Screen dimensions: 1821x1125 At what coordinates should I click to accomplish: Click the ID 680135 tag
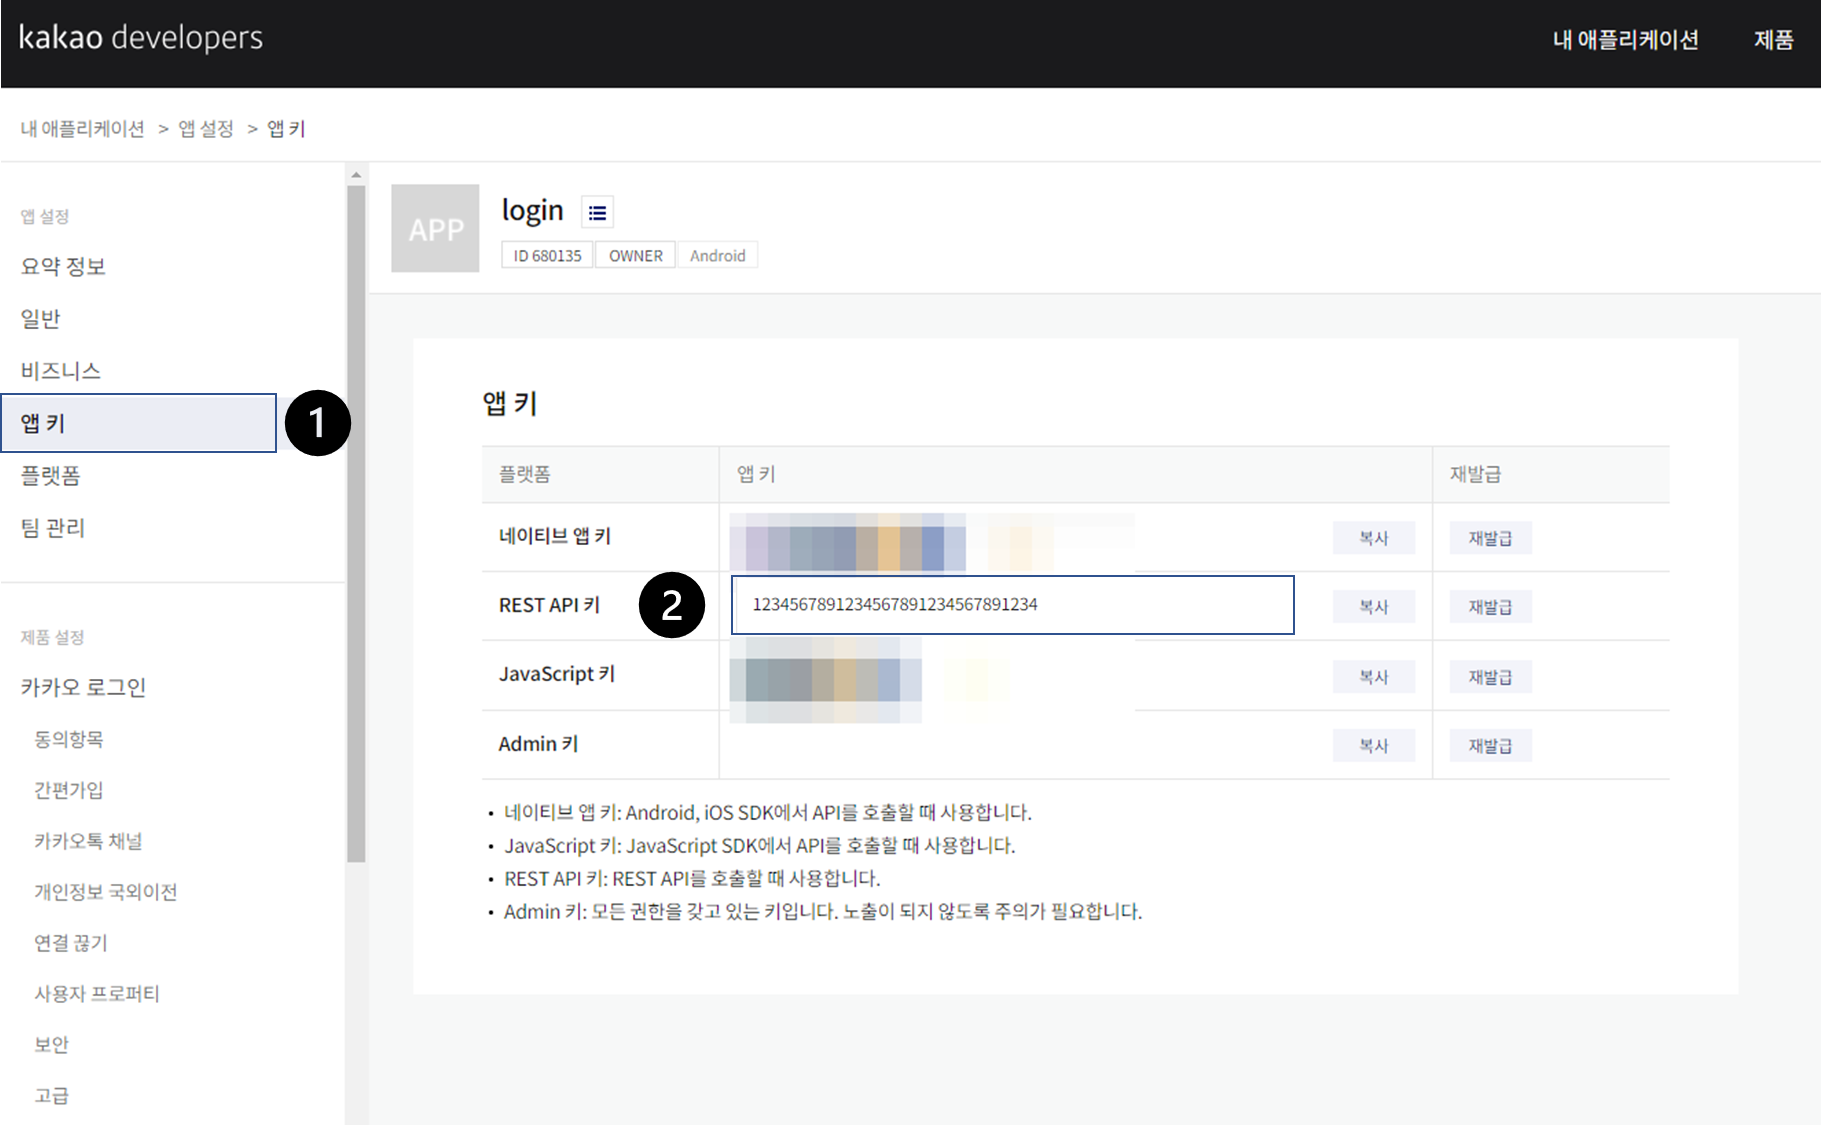pos(547,256)
